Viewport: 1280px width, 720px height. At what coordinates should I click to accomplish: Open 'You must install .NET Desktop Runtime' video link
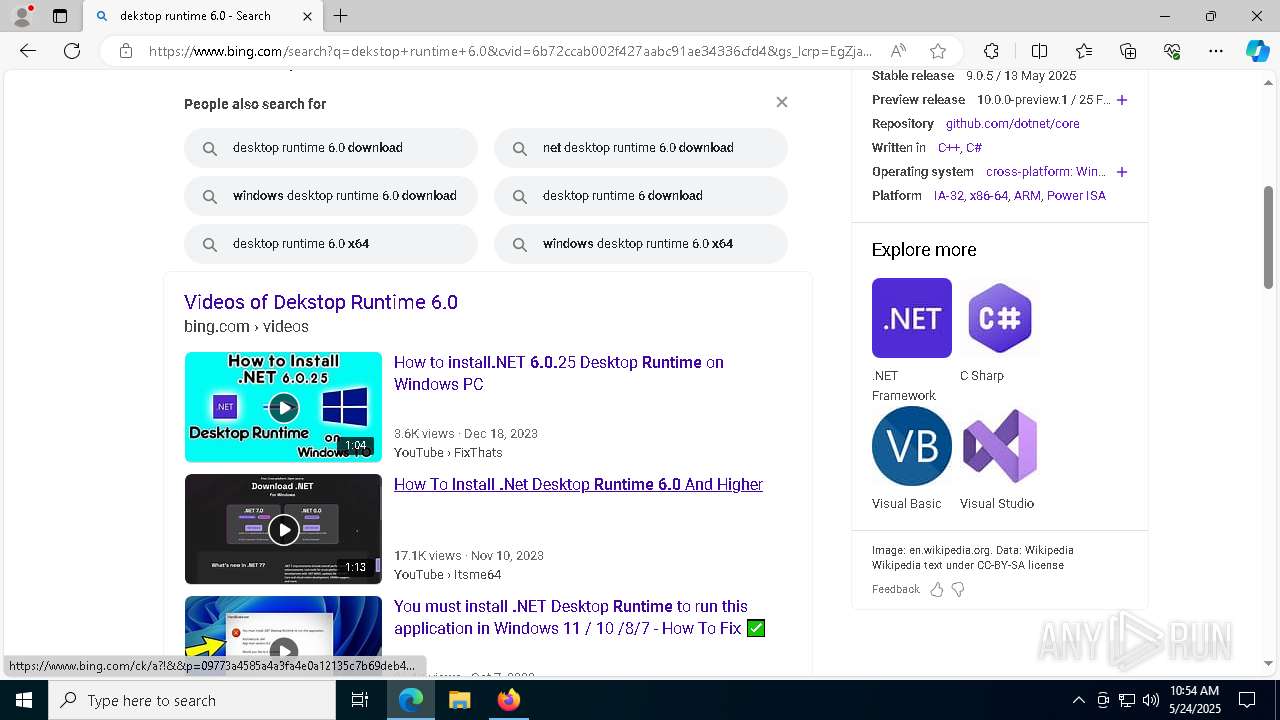tap(579, 617)
